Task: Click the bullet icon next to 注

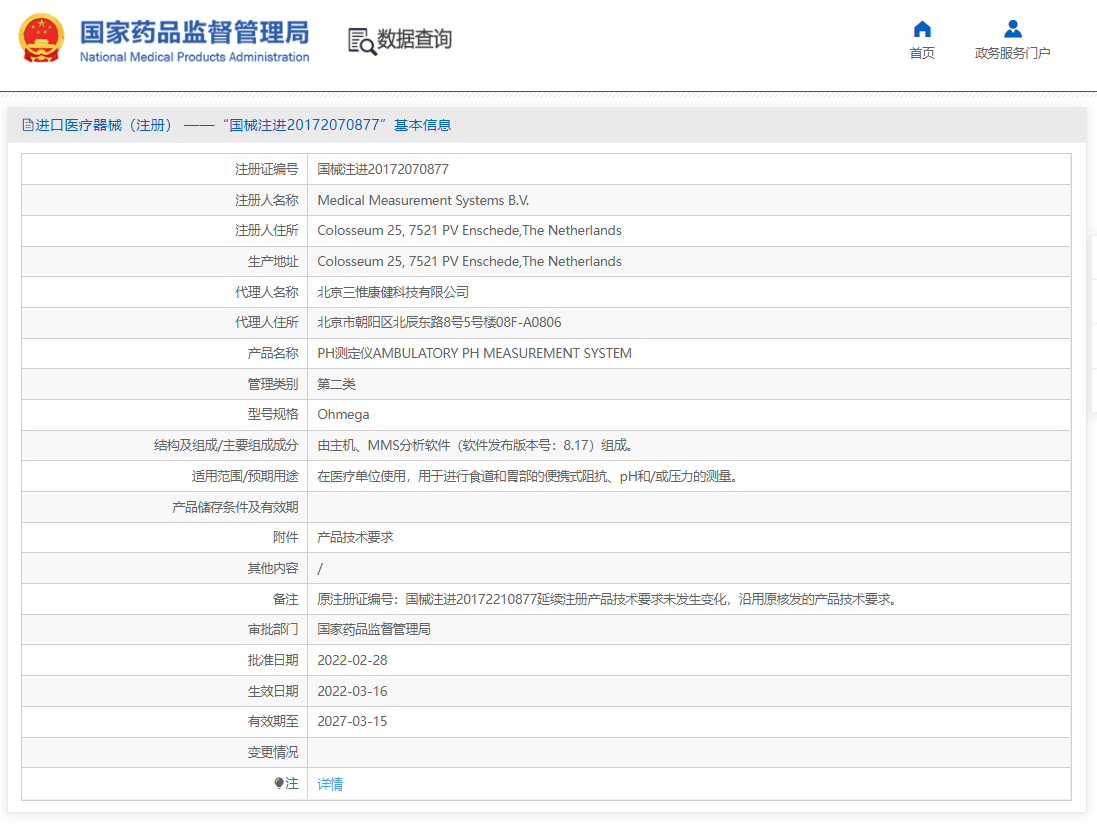Action: (278, 783)
